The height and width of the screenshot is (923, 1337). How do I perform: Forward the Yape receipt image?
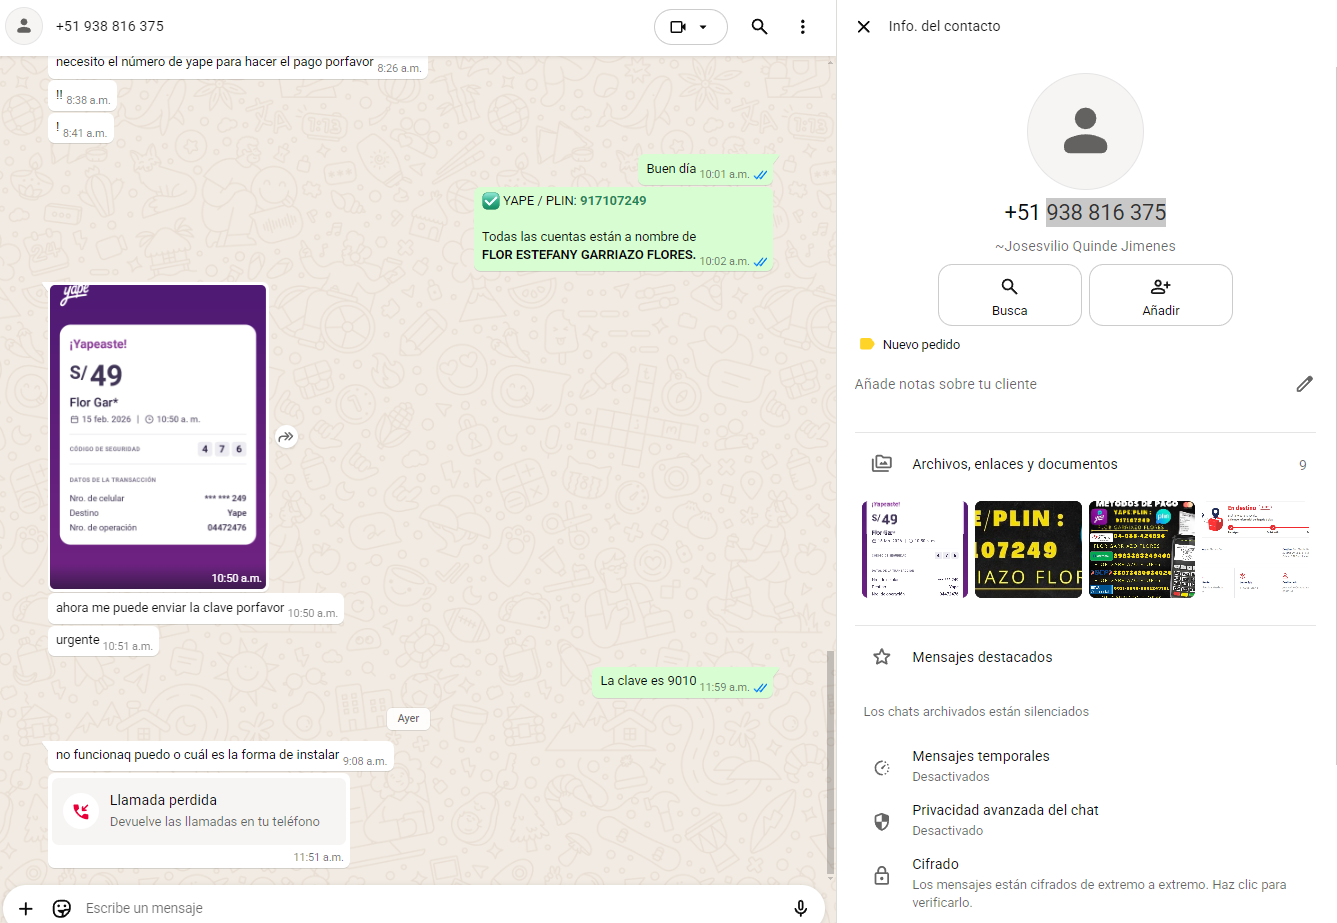[287, 437]
